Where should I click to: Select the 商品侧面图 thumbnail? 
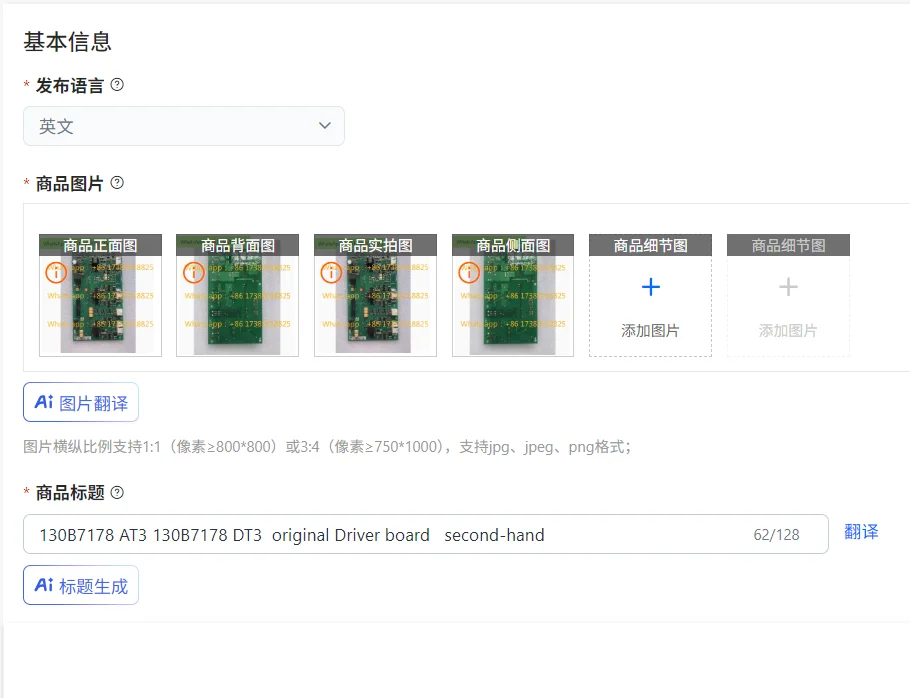513,295
